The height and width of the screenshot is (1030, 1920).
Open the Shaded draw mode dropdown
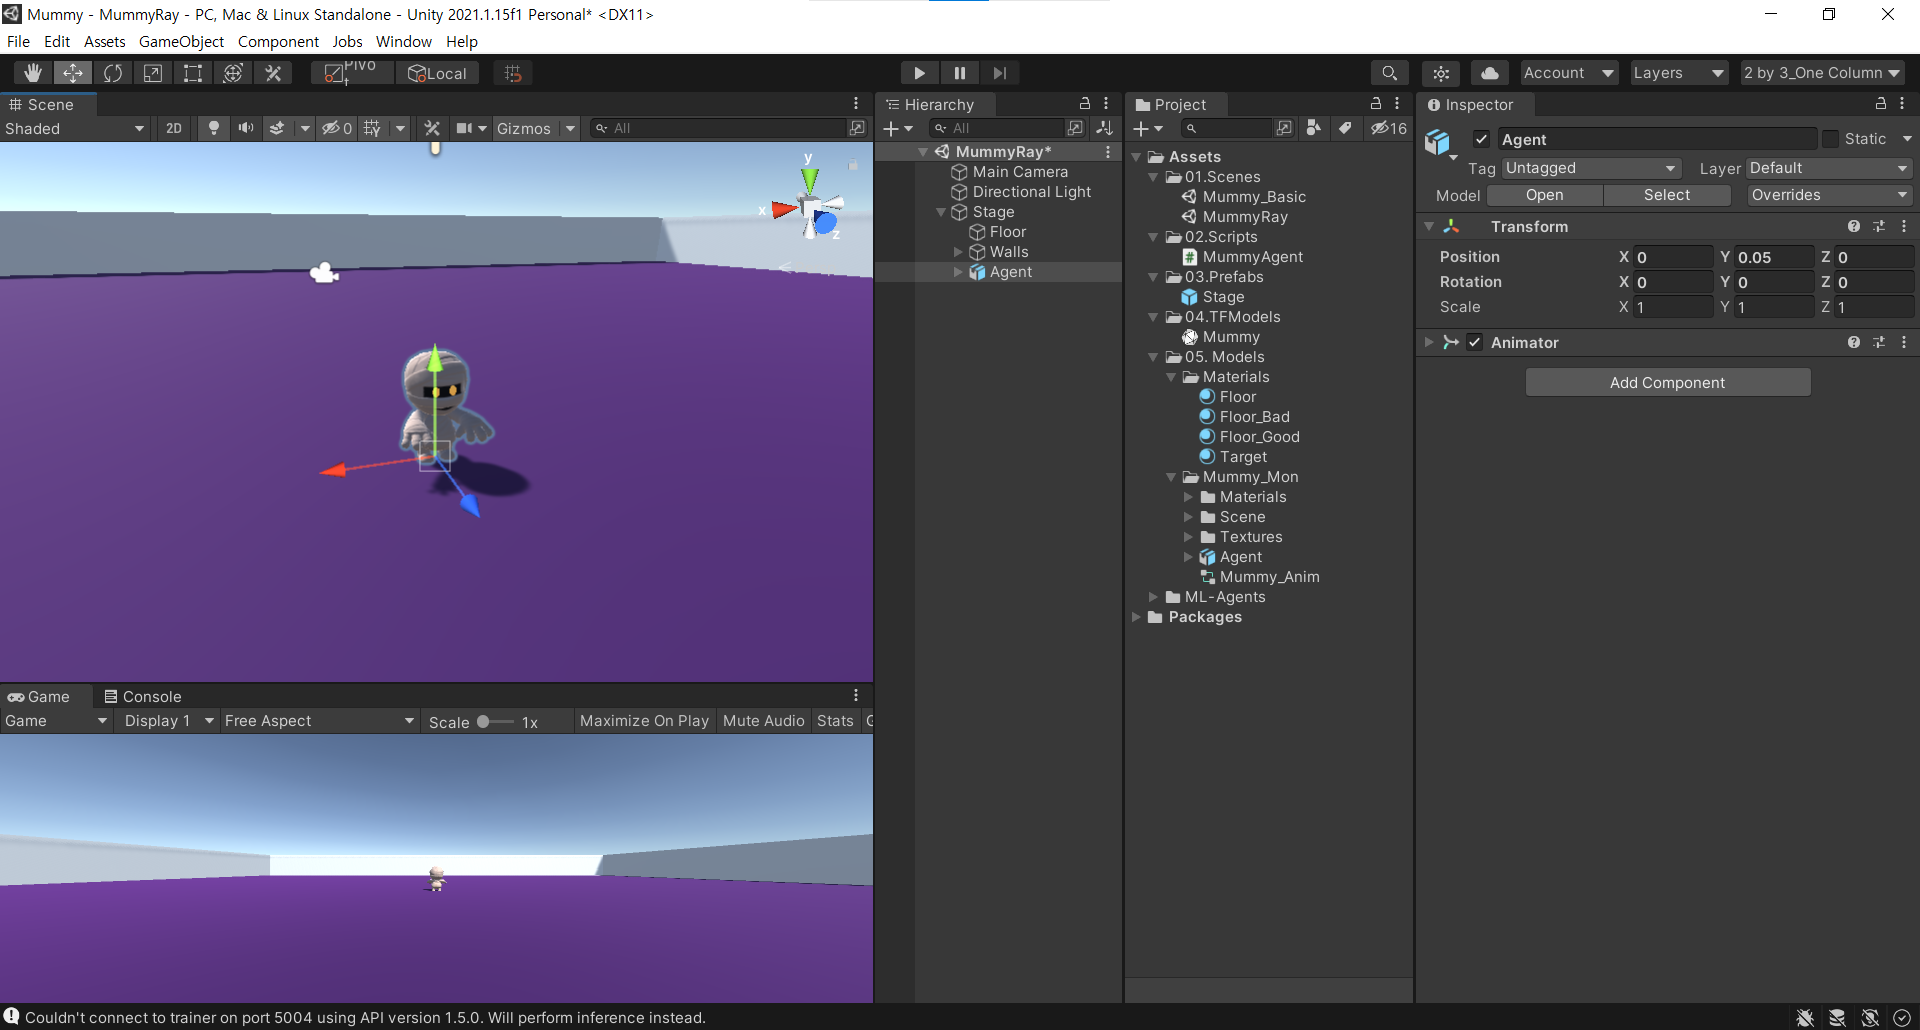(x=75, y=128)
